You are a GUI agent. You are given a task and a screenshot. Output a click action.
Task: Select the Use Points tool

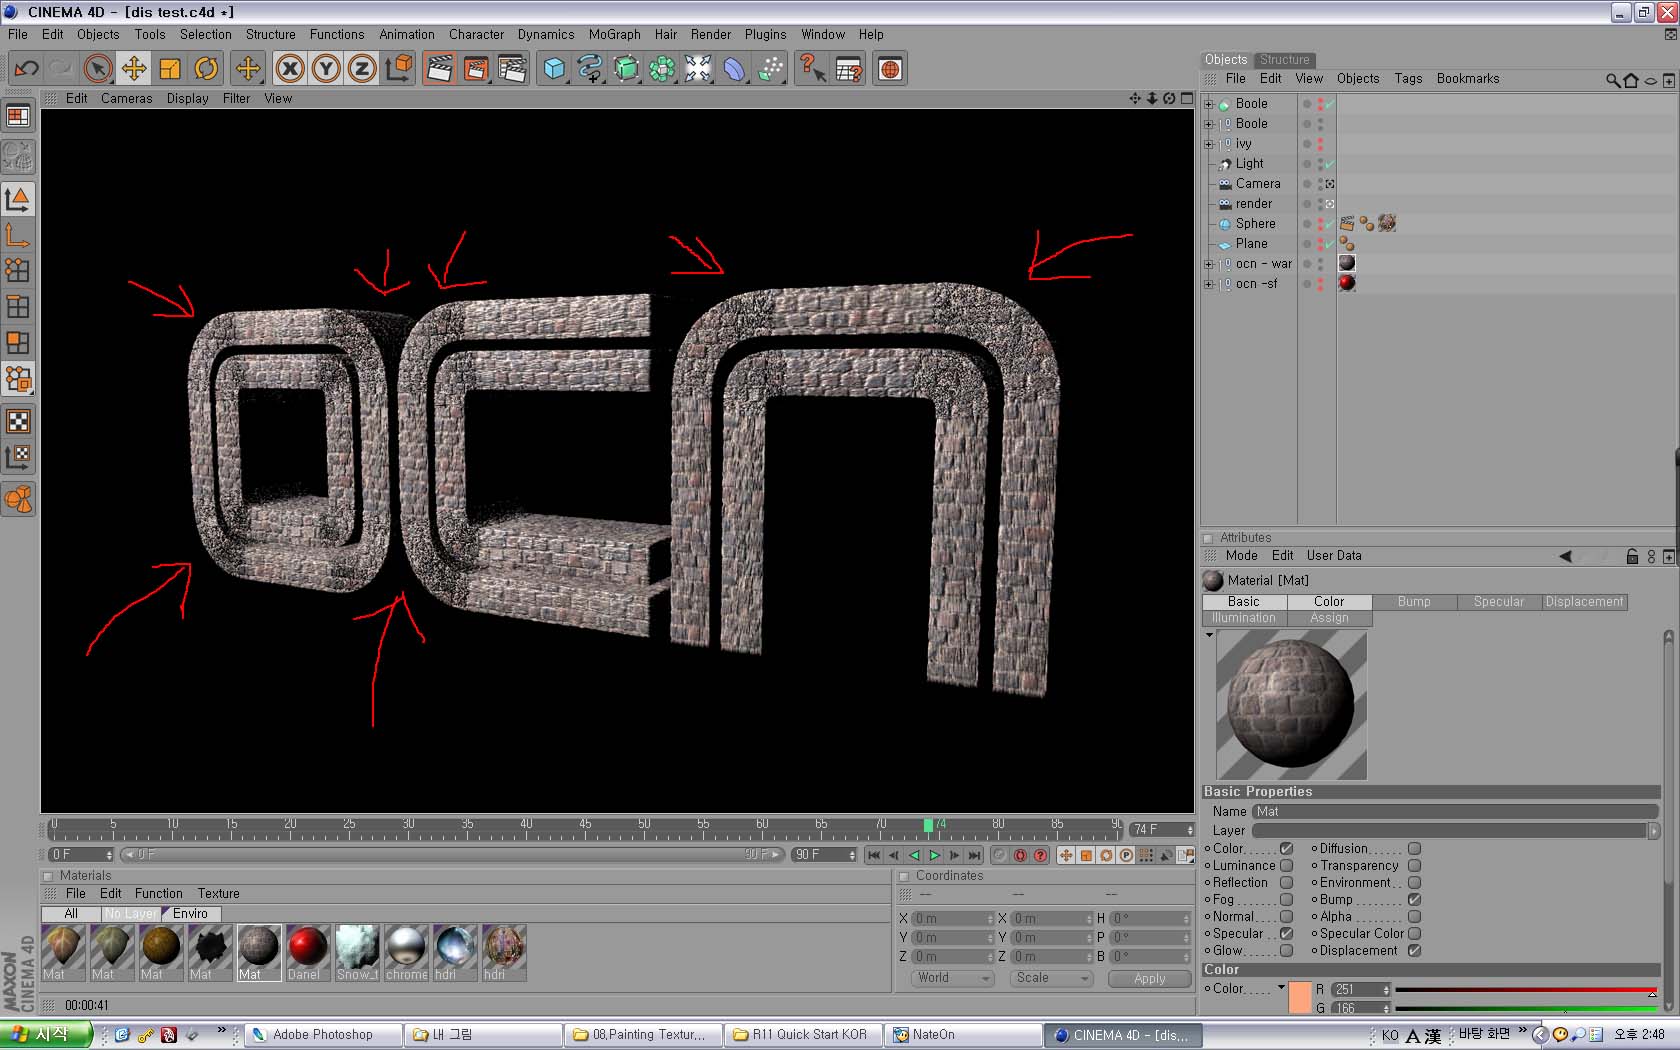[x=18, y=270]
